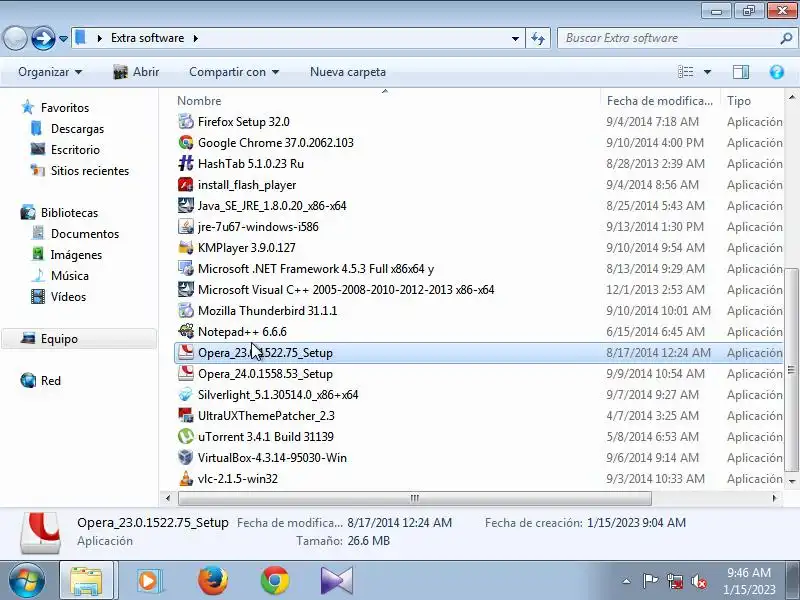Show hidden tray icons arrow
This screenshot has height=600, width=800.
point(627,581)
